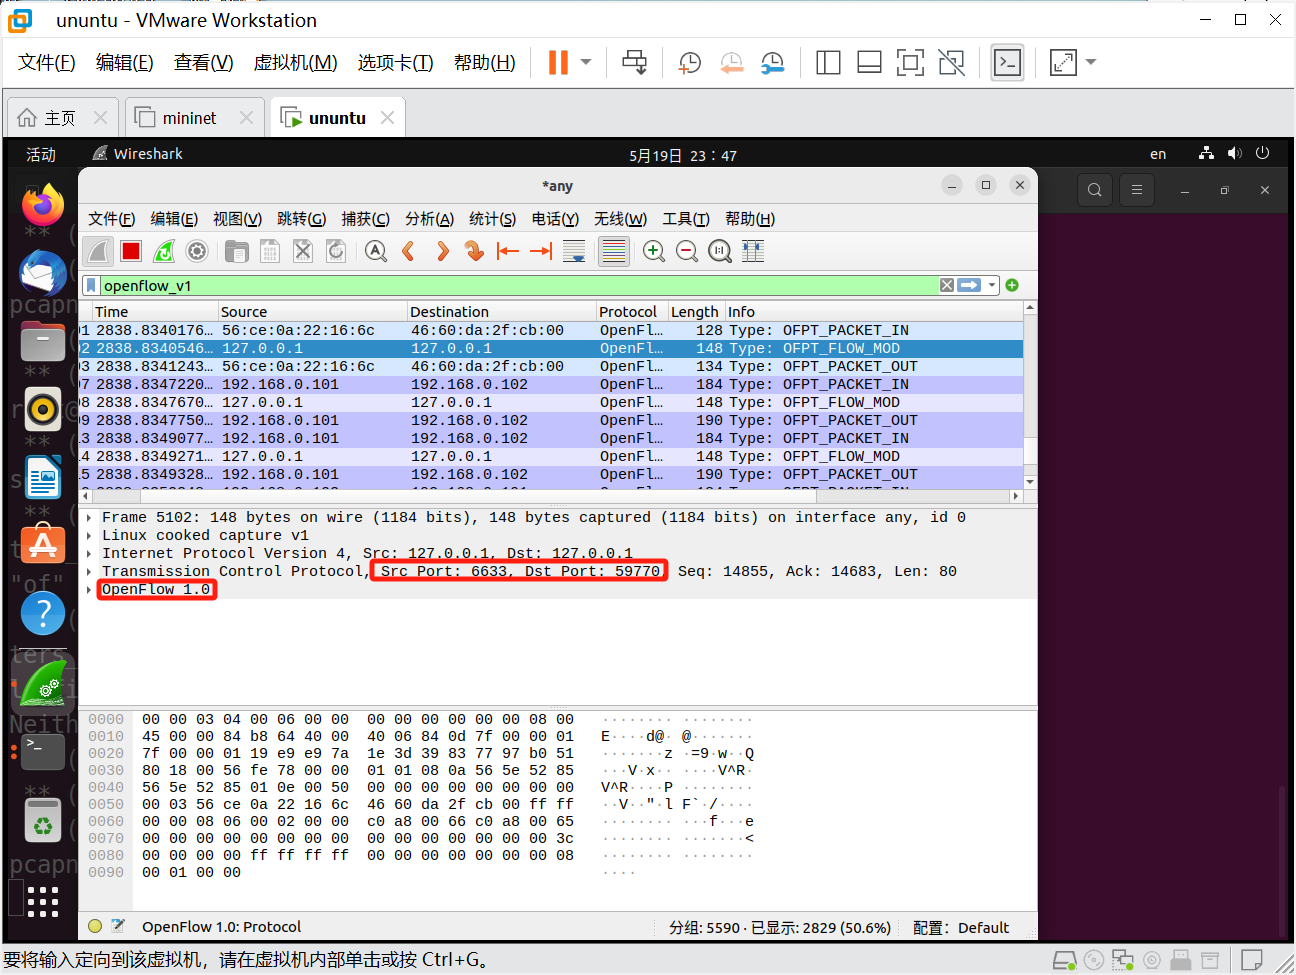This screenshot has width=1296, height=975.
Task: Click the display filter bookmark icon
Action: [91, 285]
